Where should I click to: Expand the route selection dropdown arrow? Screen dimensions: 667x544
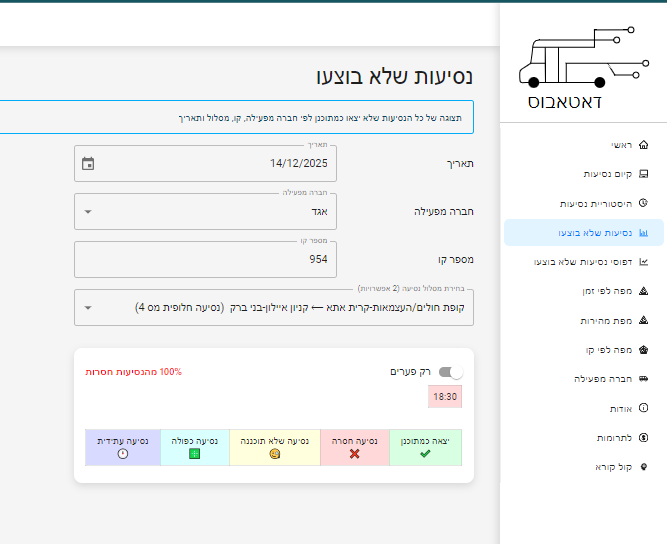pyautogui.click(x=88, y=308)
